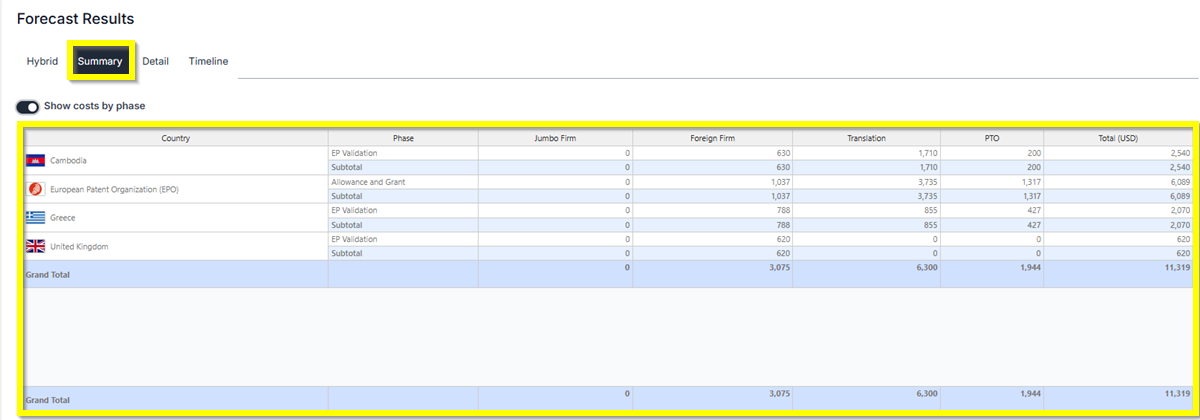Click Greece's EP Validation phase cell
The image size is (1200, 420).
[x=403, y=210]
